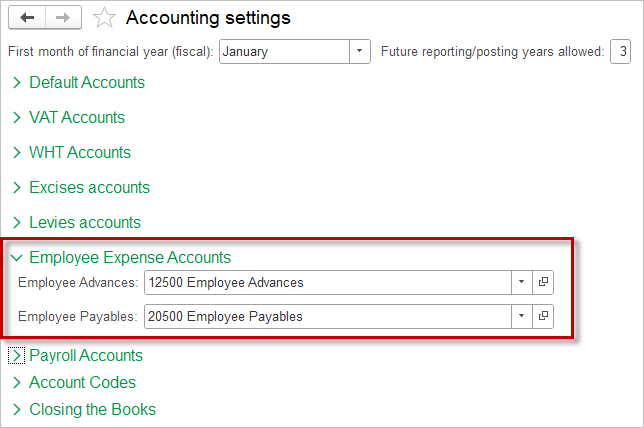Click the forward arrow navigation button
644x428 pixels.
[x=63, y=18]
